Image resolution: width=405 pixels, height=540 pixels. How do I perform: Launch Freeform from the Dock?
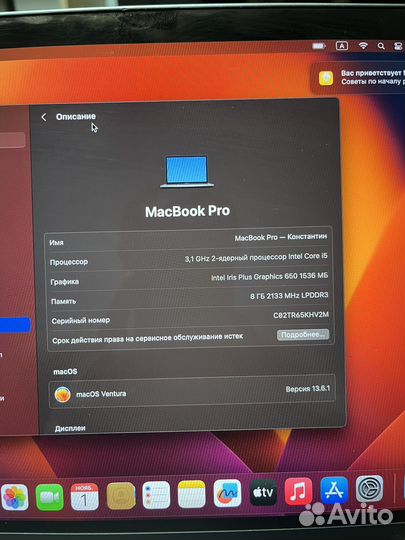(x=227, y=493)
